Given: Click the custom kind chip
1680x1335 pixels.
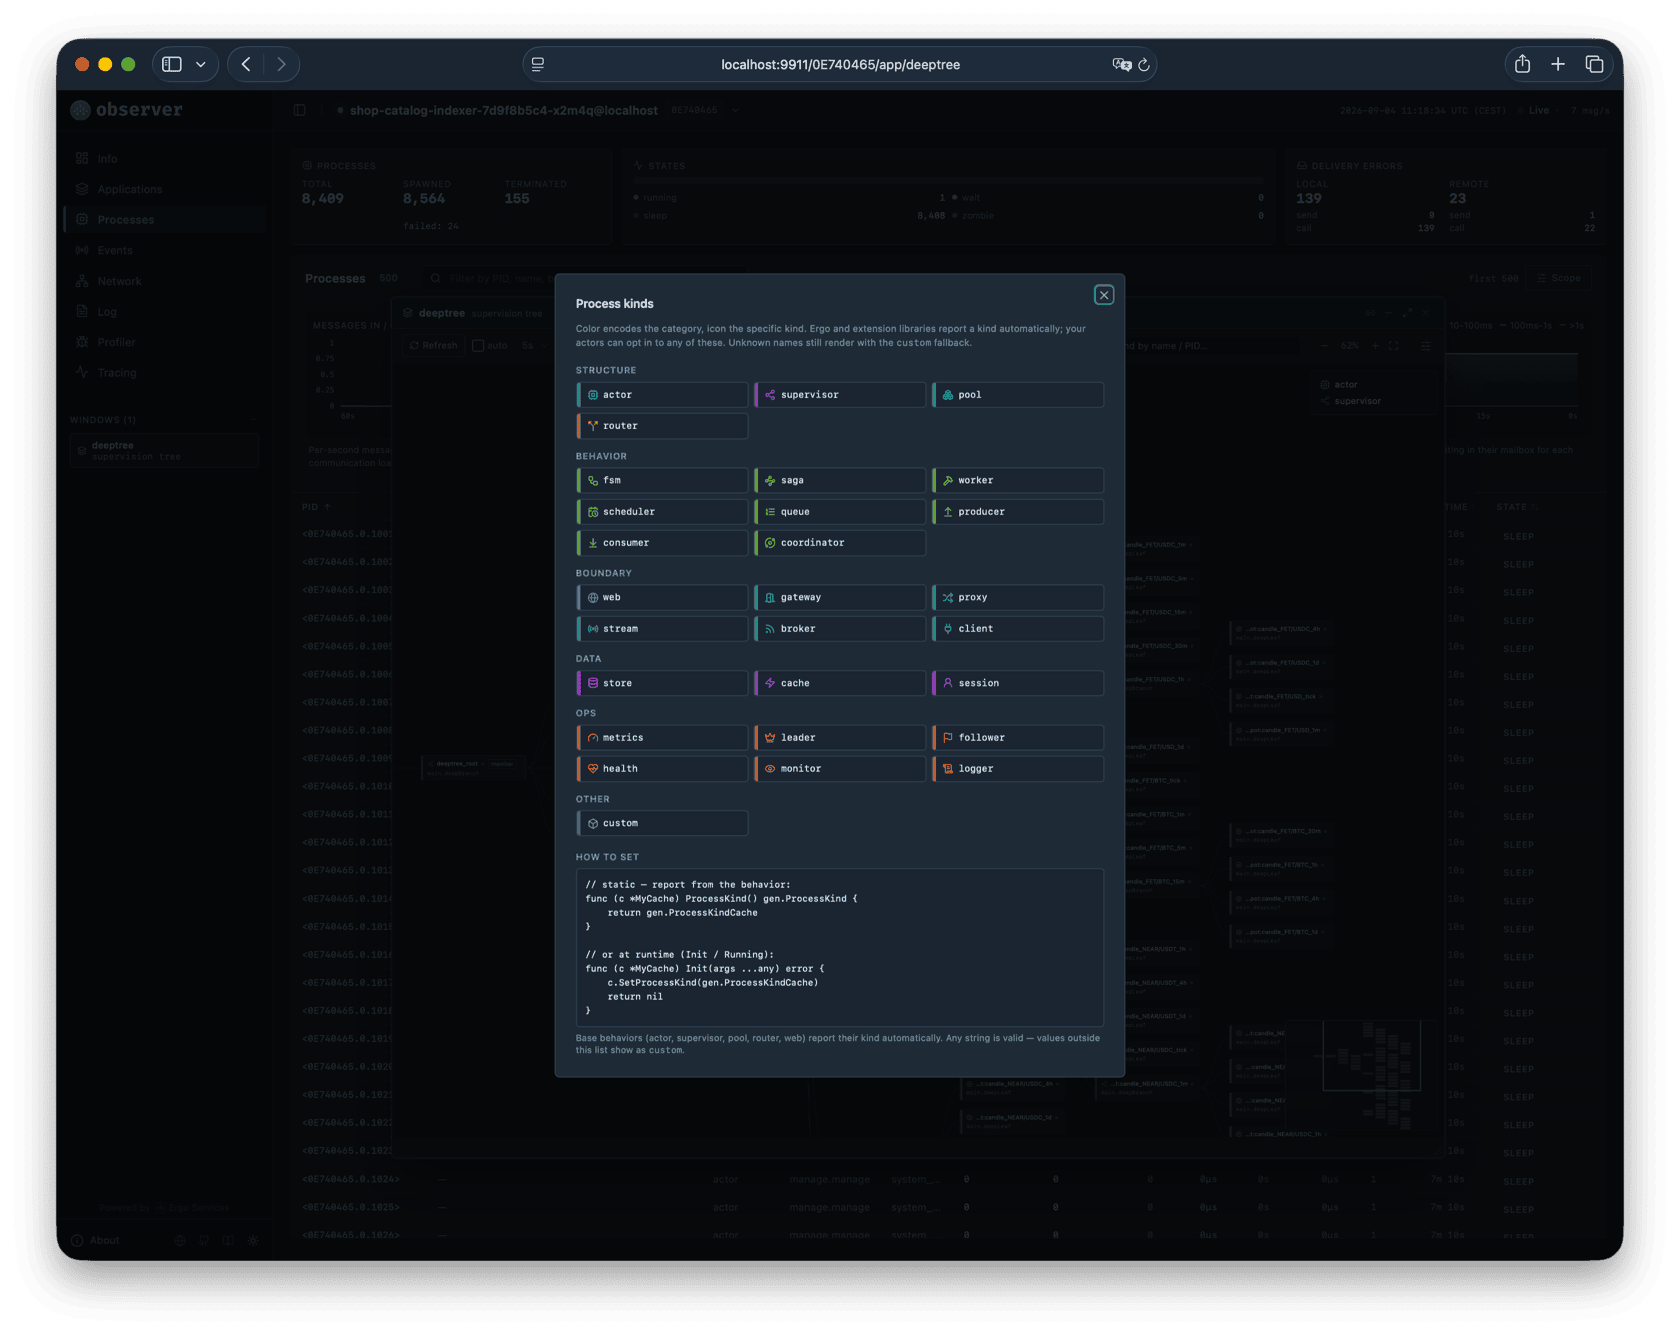Looking at the screenshot, I should point(662,824).
